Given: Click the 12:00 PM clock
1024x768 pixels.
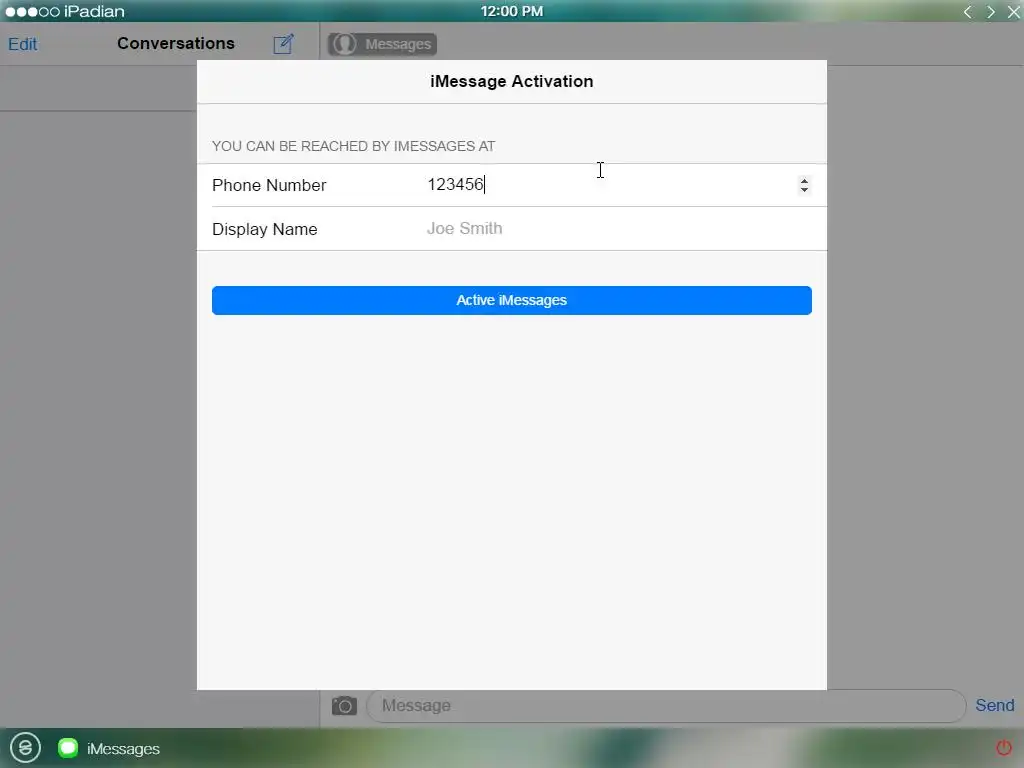Looking at the screenshot, I should 512,11.
